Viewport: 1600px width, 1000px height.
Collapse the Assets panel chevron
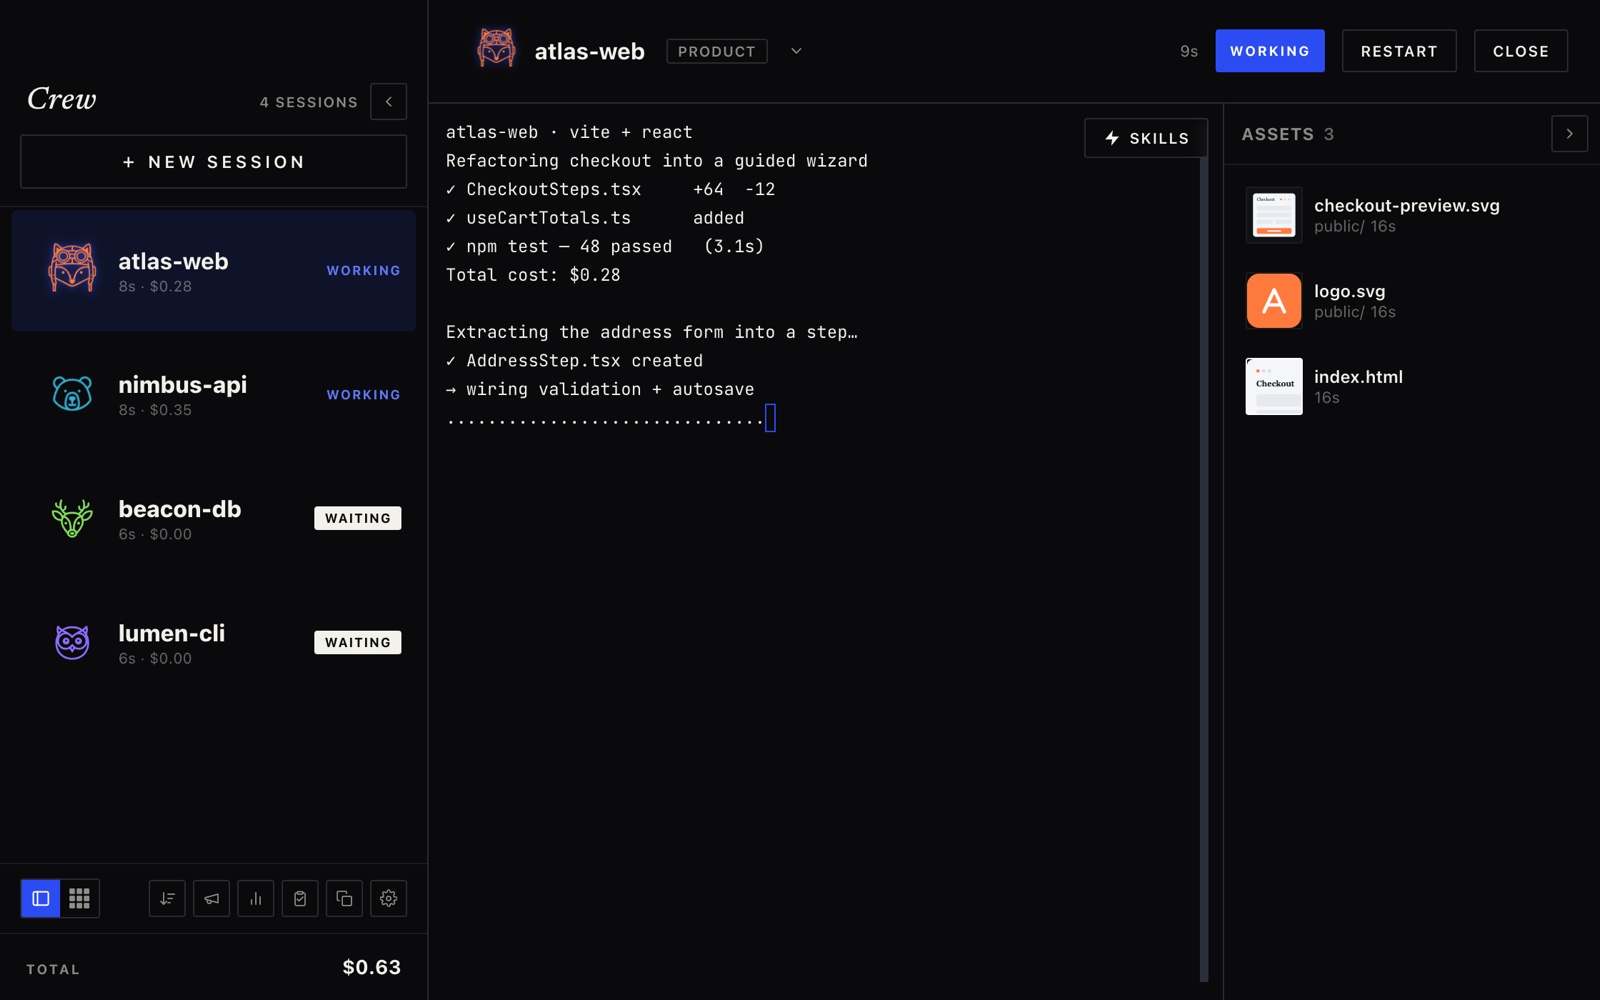point(1569,134)
